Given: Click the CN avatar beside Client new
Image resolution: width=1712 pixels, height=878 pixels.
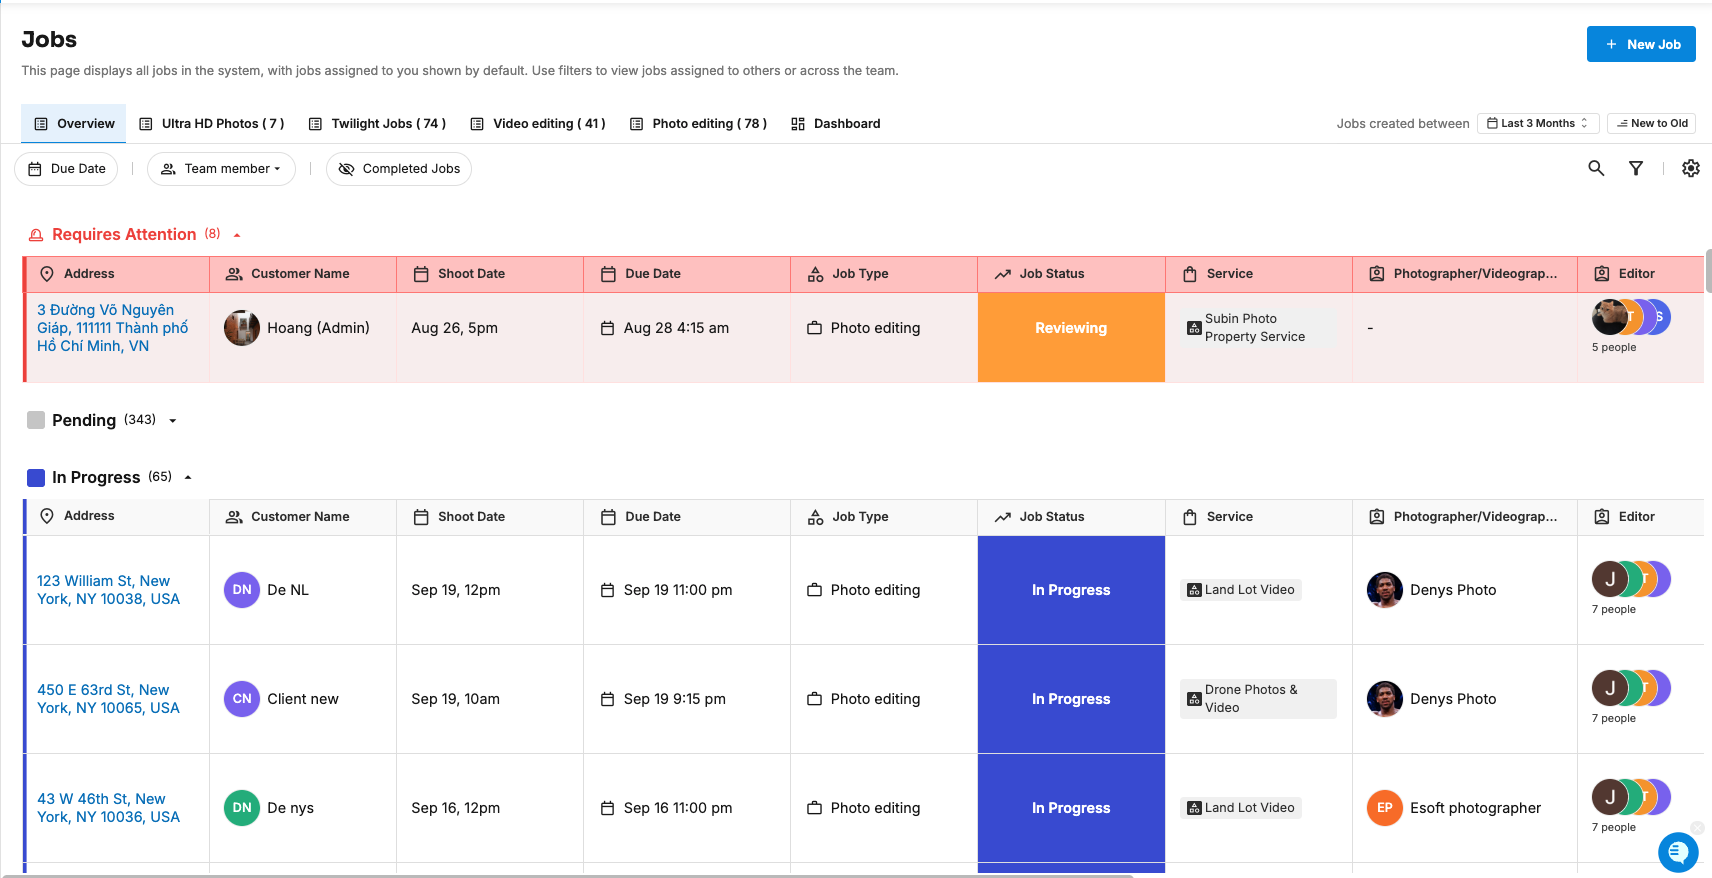Looking at the screenshot, I should pos(242,699).
